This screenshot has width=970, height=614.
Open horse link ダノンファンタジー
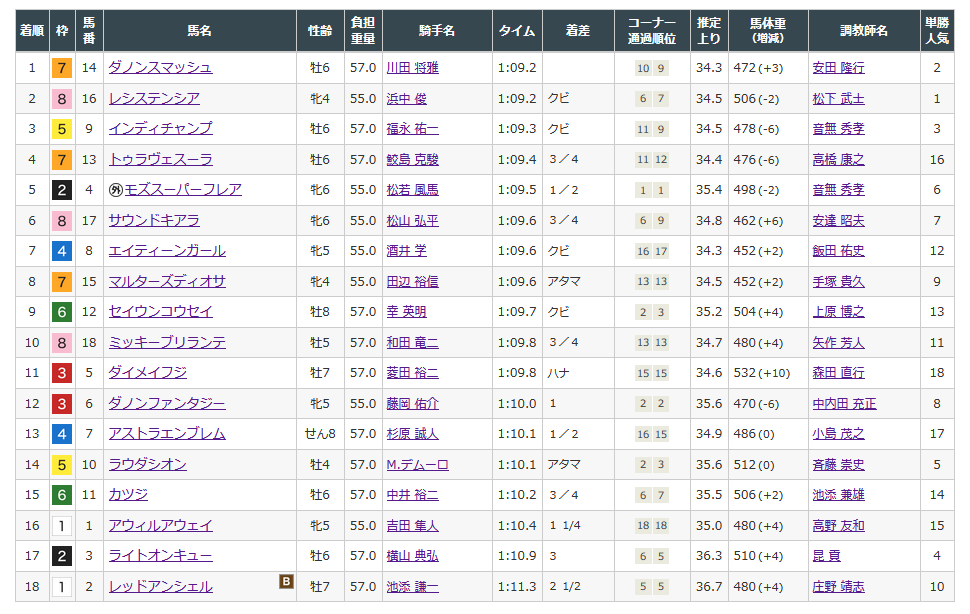coord(167,404)
